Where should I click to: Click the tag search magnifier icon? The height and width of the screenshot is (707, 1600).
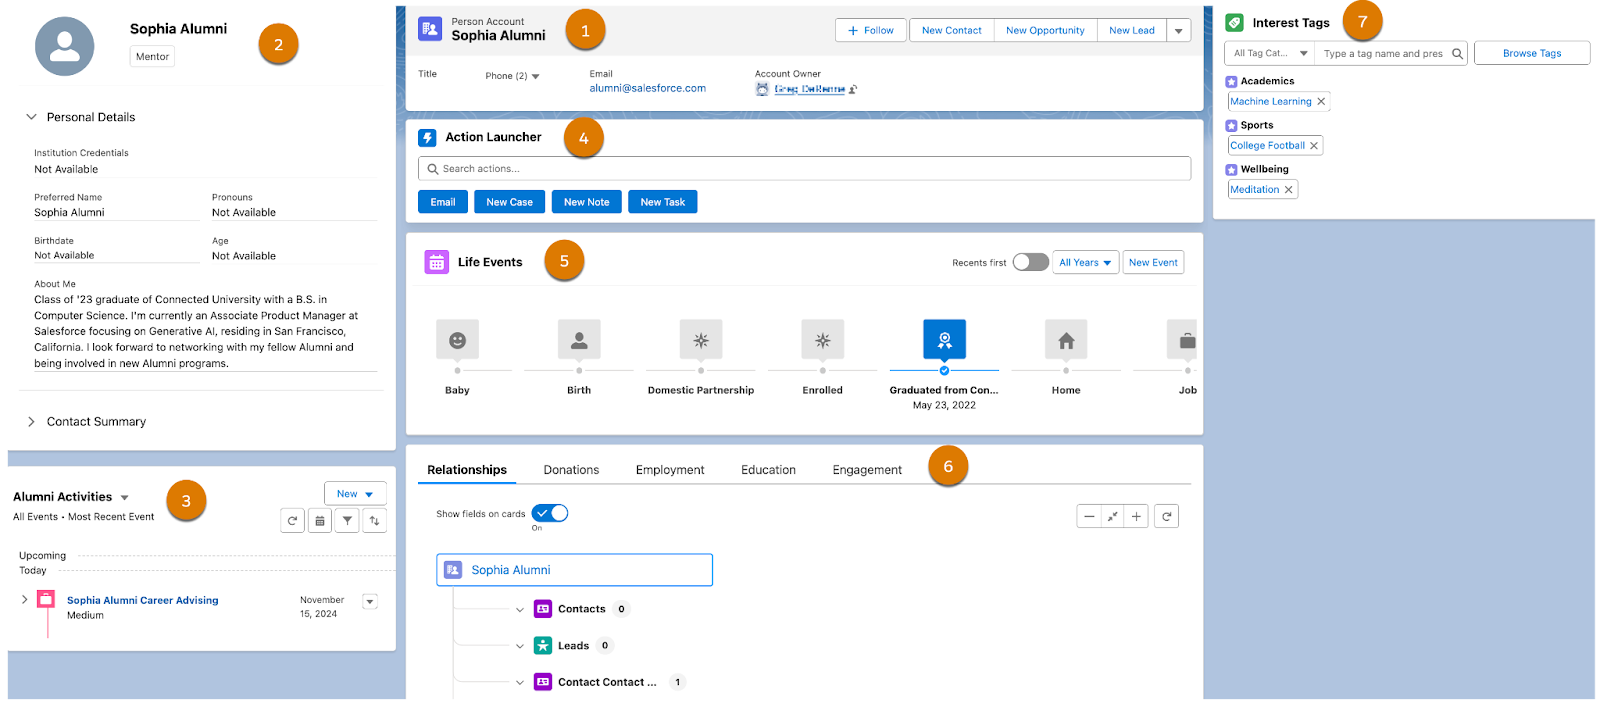pyautogui.click(x=1457, y=53)
